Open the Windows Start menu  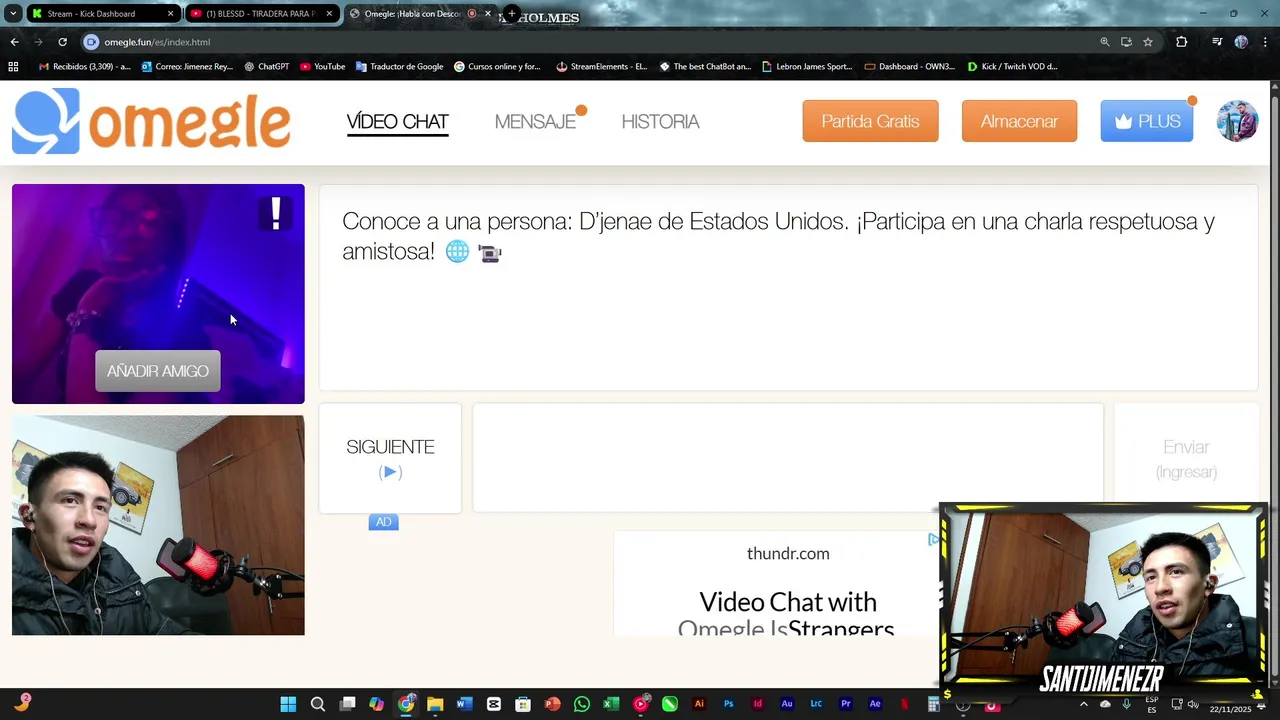(288, 704)
